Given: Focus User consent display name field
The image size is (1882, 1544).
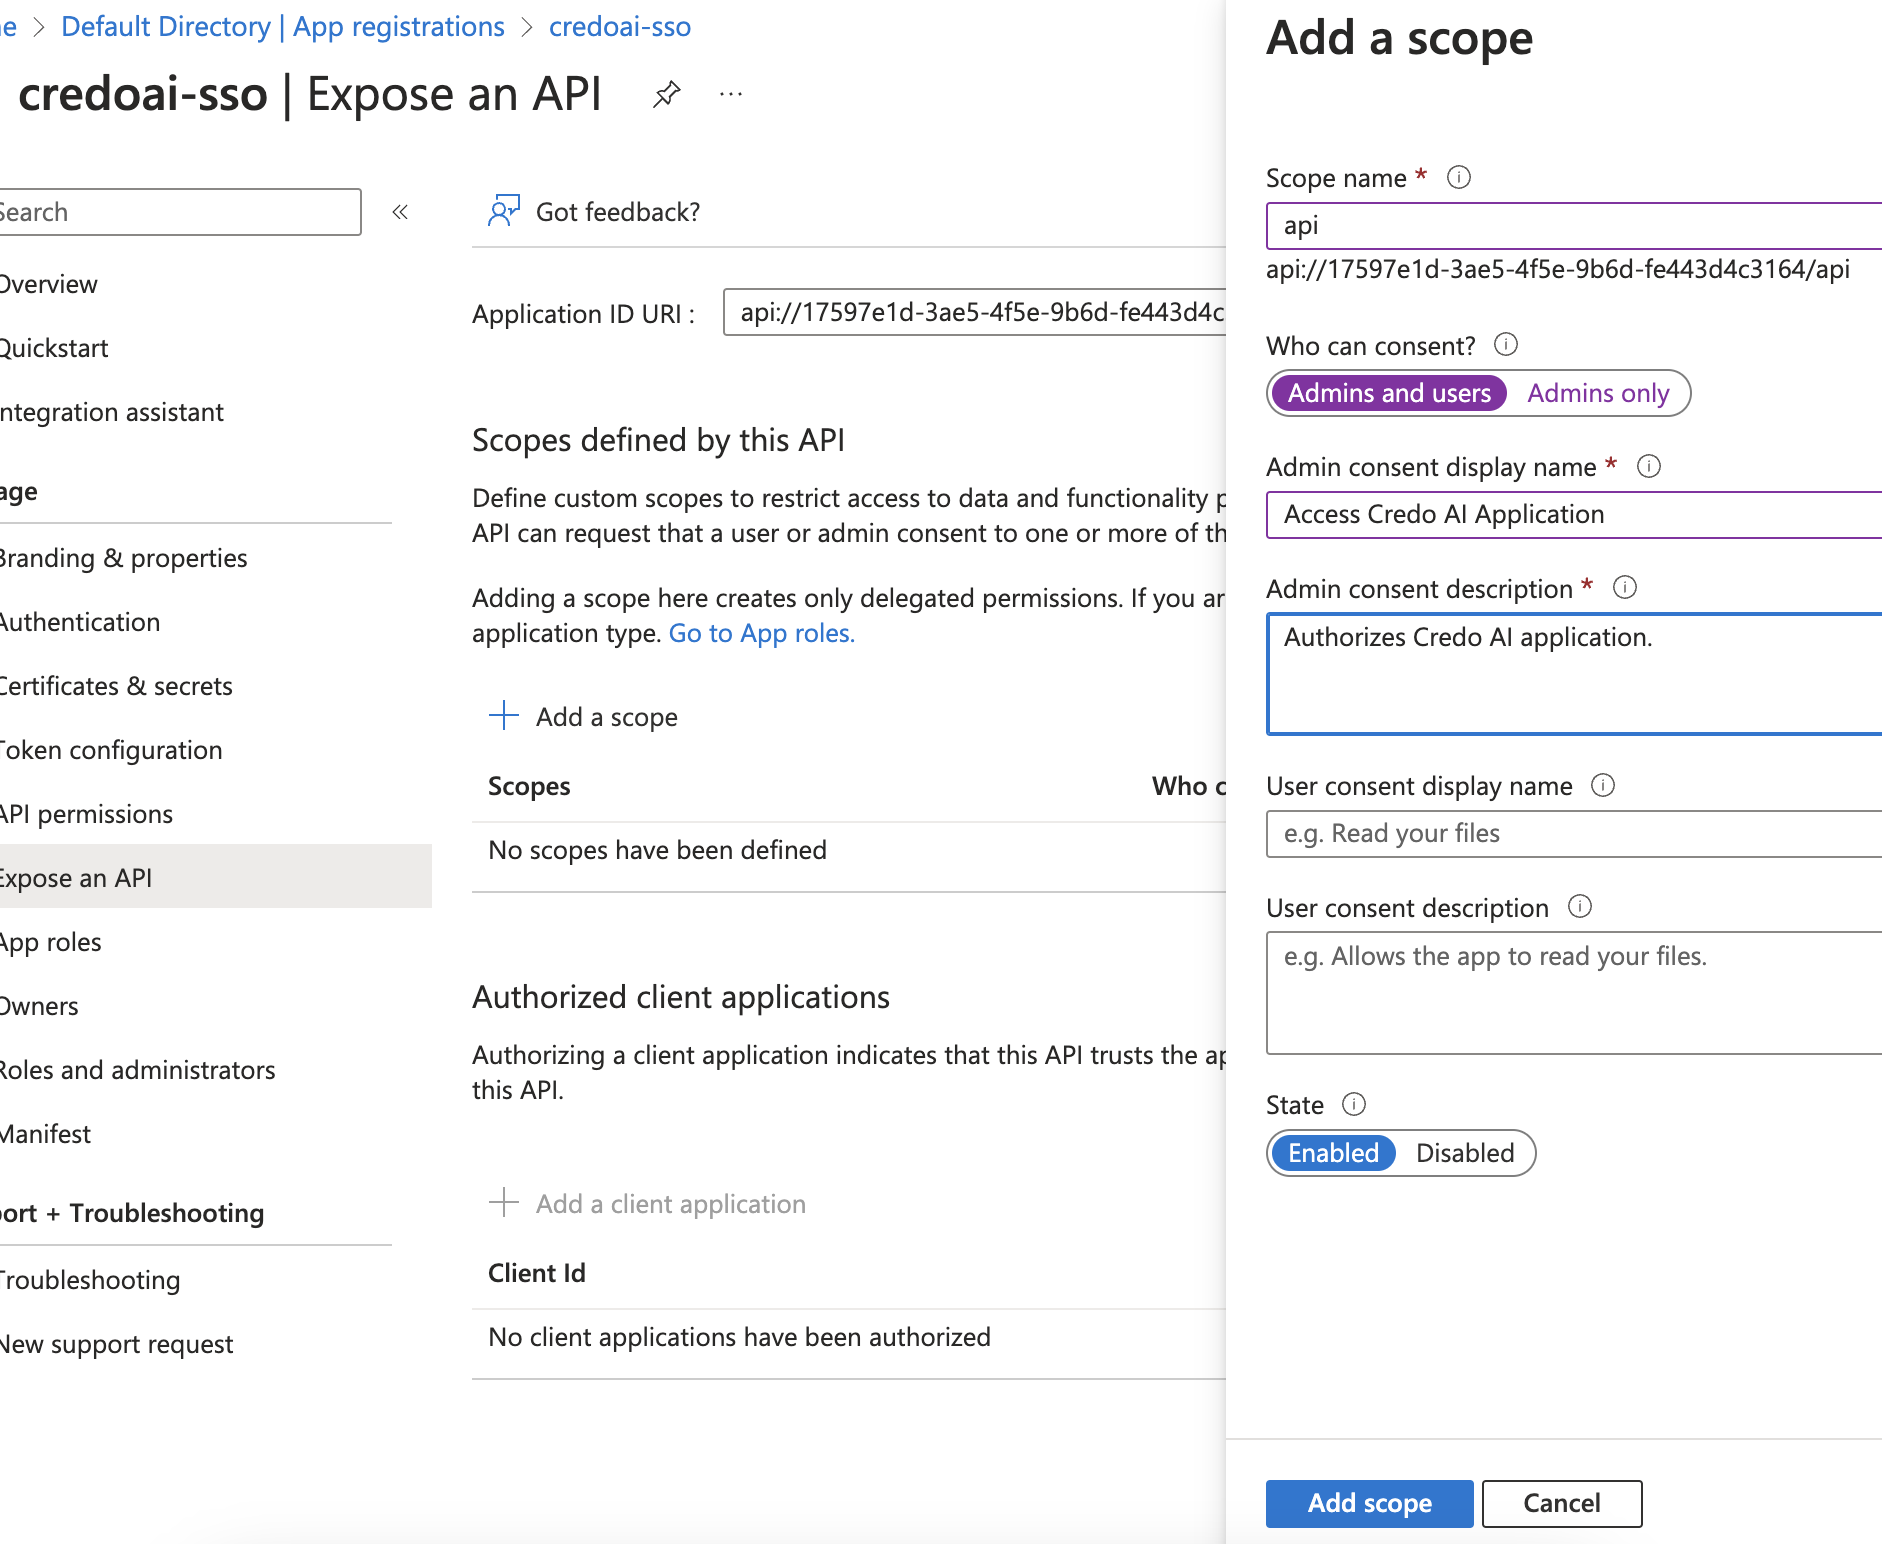Looking at the screenshot, I should (1574, 834).
